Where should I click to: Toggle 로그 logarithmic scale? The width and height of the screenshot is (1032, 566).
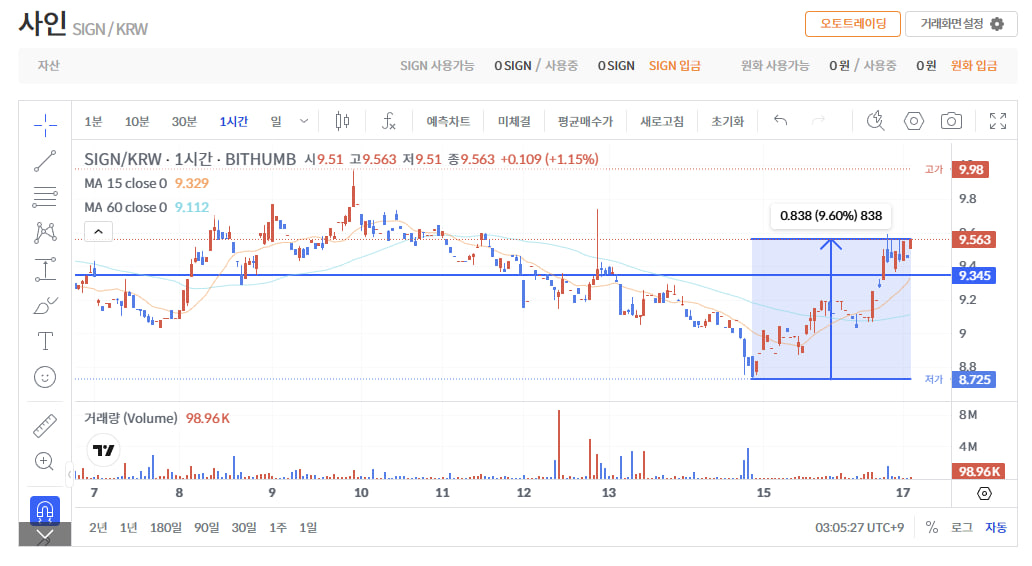[x=961, y=527]
